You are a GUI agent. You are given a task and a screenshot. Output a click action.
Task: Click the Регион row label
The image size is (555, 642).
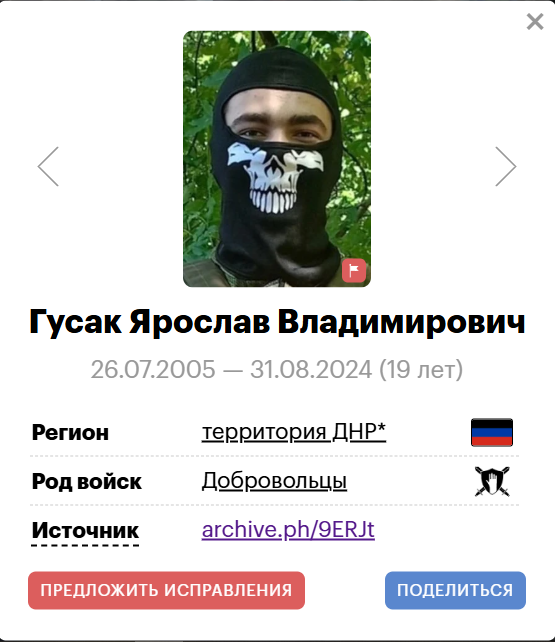(70, 432)
